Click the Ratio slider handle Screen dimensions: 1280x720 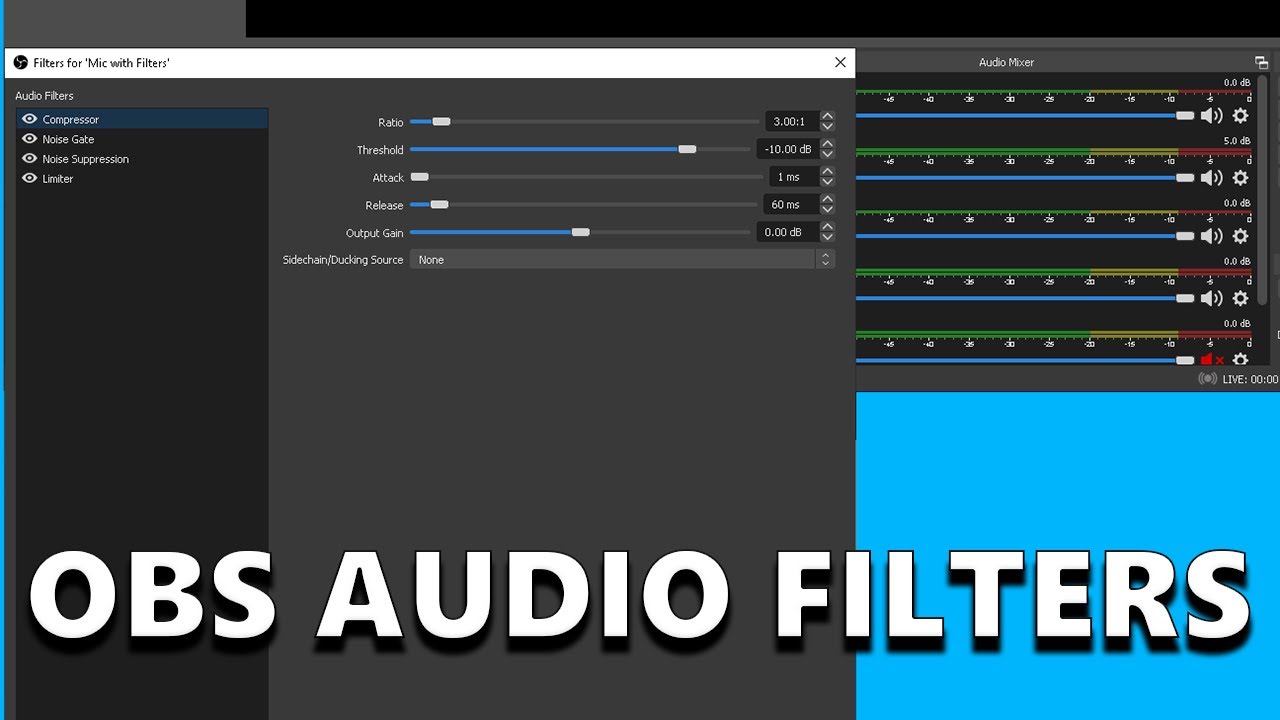click(x=441, y=122)
